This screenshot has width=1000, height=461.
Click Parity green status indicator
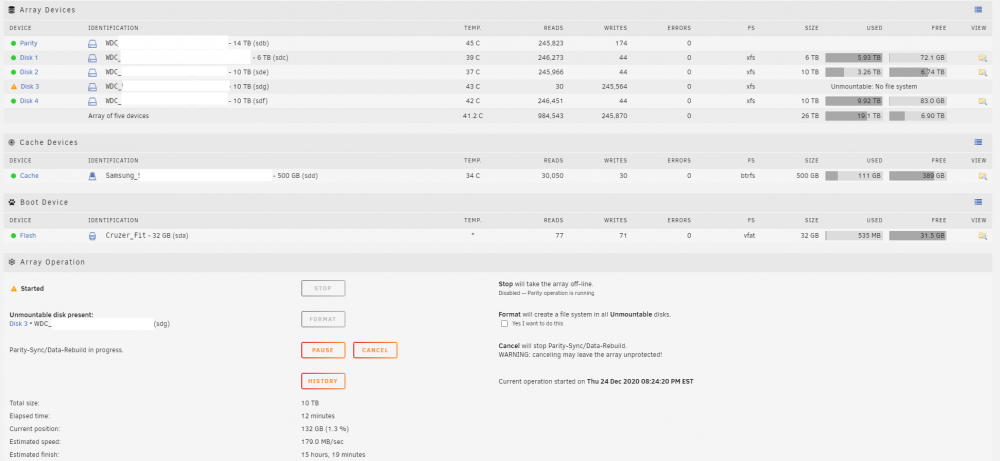click(13, 43)
